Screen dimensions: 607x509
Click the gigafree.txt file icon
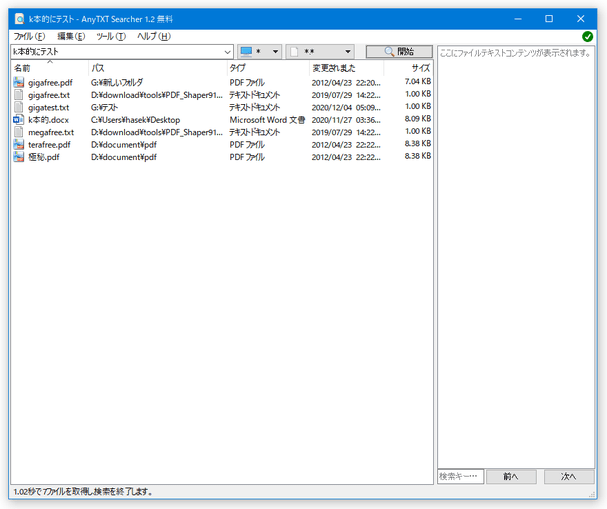point(19,94)
